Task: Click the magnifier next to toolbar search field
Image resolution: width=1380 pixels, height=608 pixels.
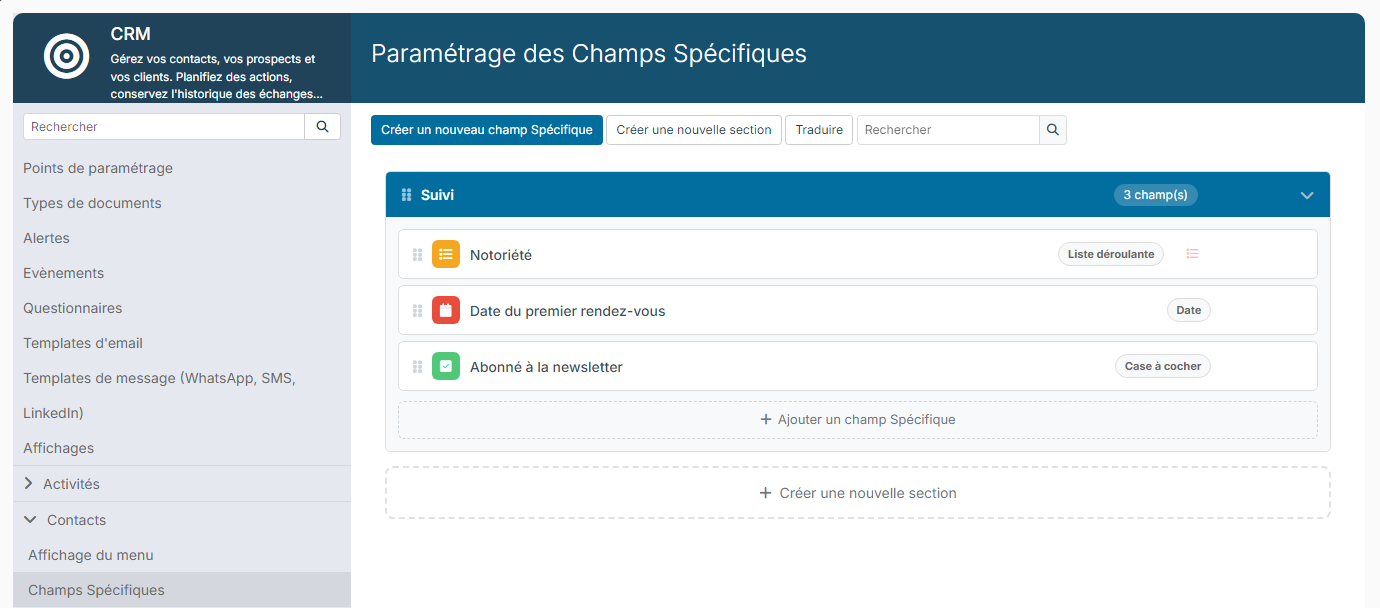Action: (1053, 130)
